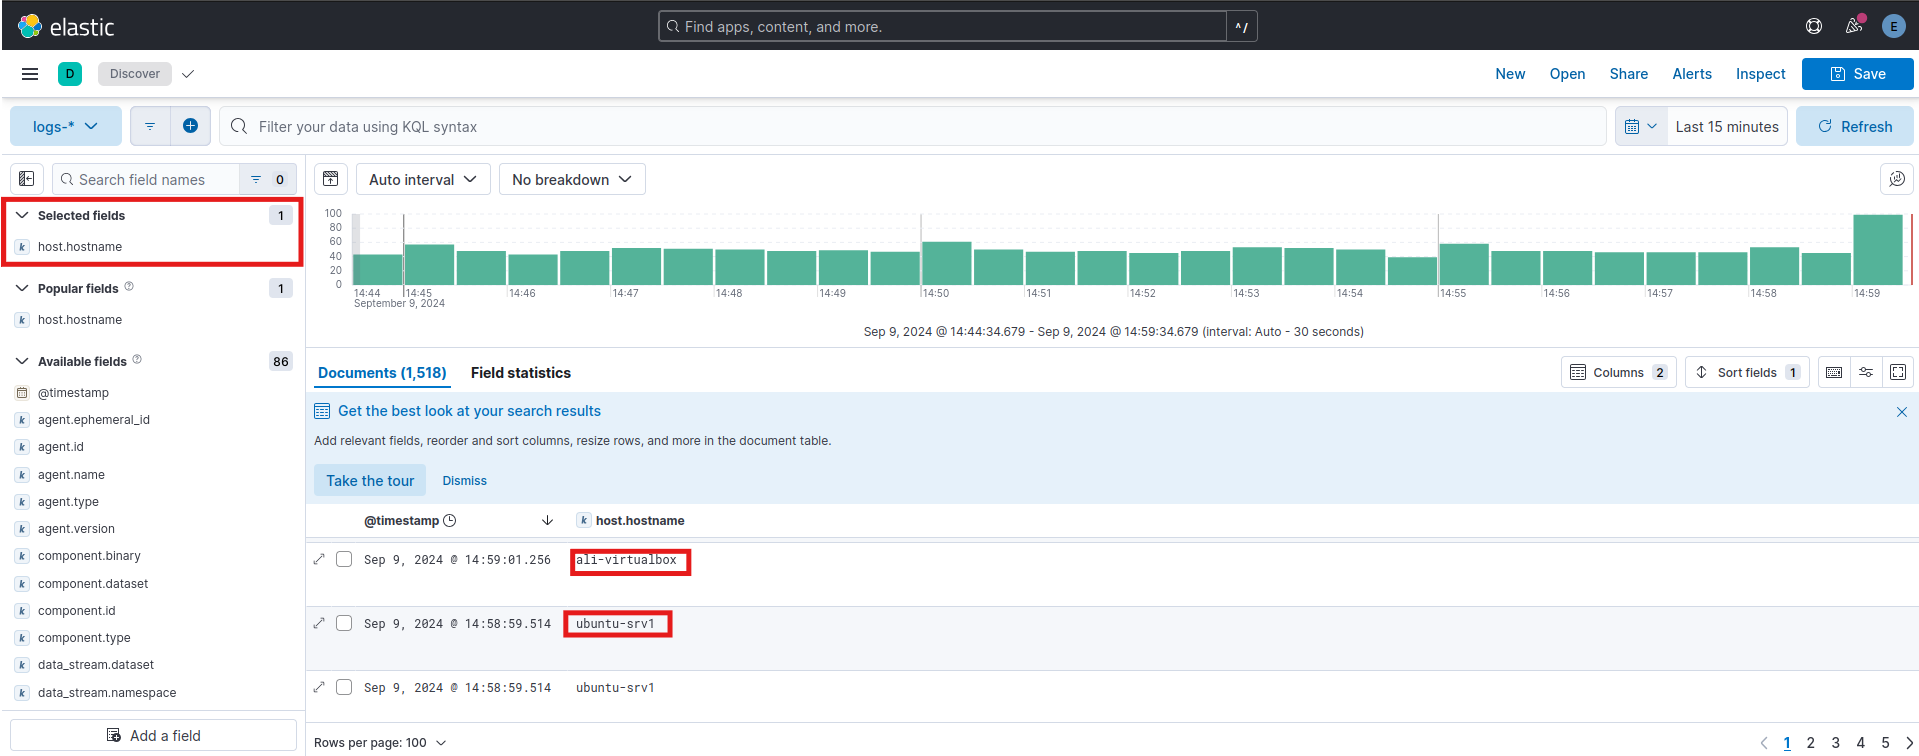
Task: Open the Sort fields popover
Action: [1747, 372]
